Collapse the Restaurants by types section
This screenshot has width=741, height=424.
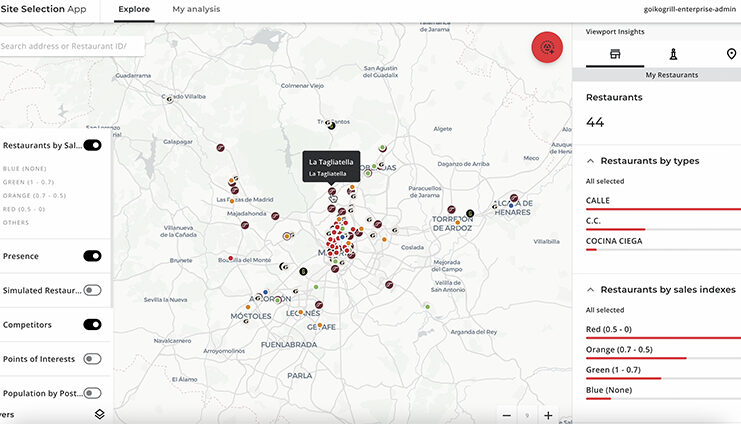pyautogui.click(x=590, y=161)
